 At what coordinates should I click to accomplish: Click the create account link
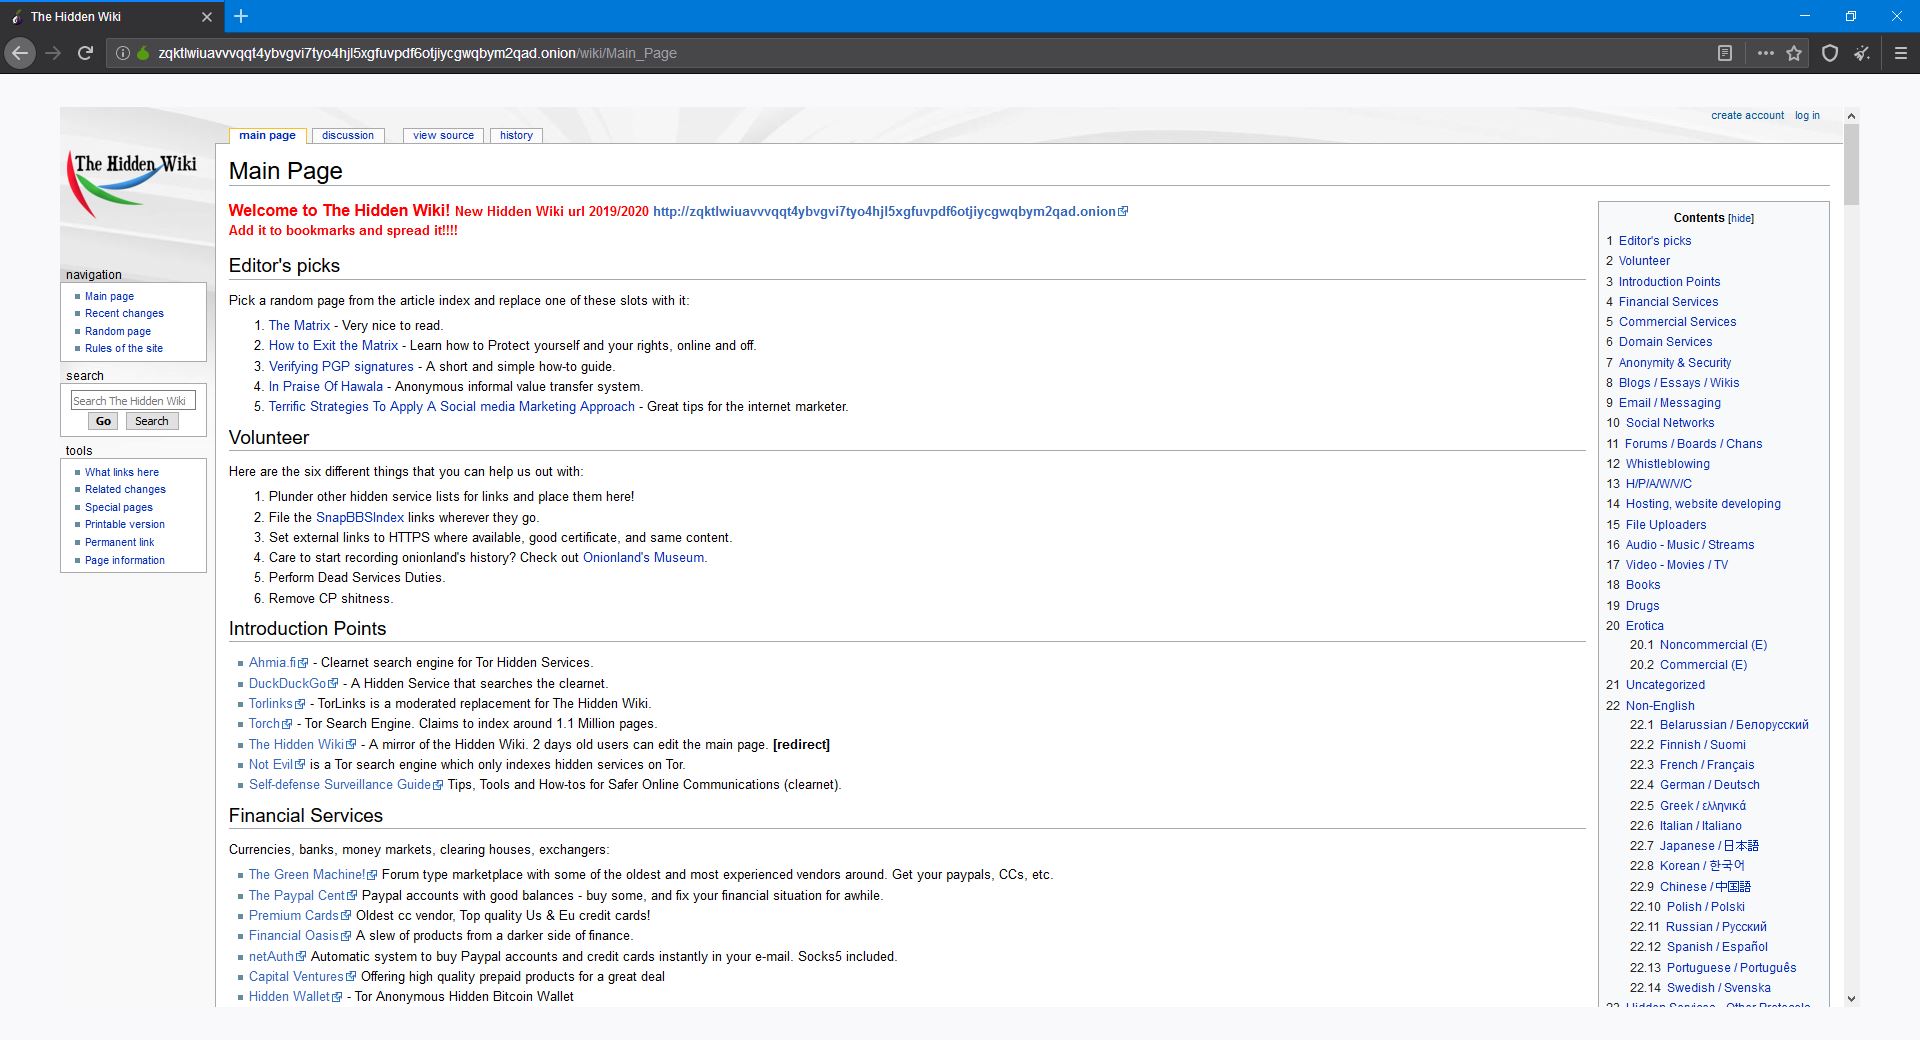click(x=1747, y=115)
